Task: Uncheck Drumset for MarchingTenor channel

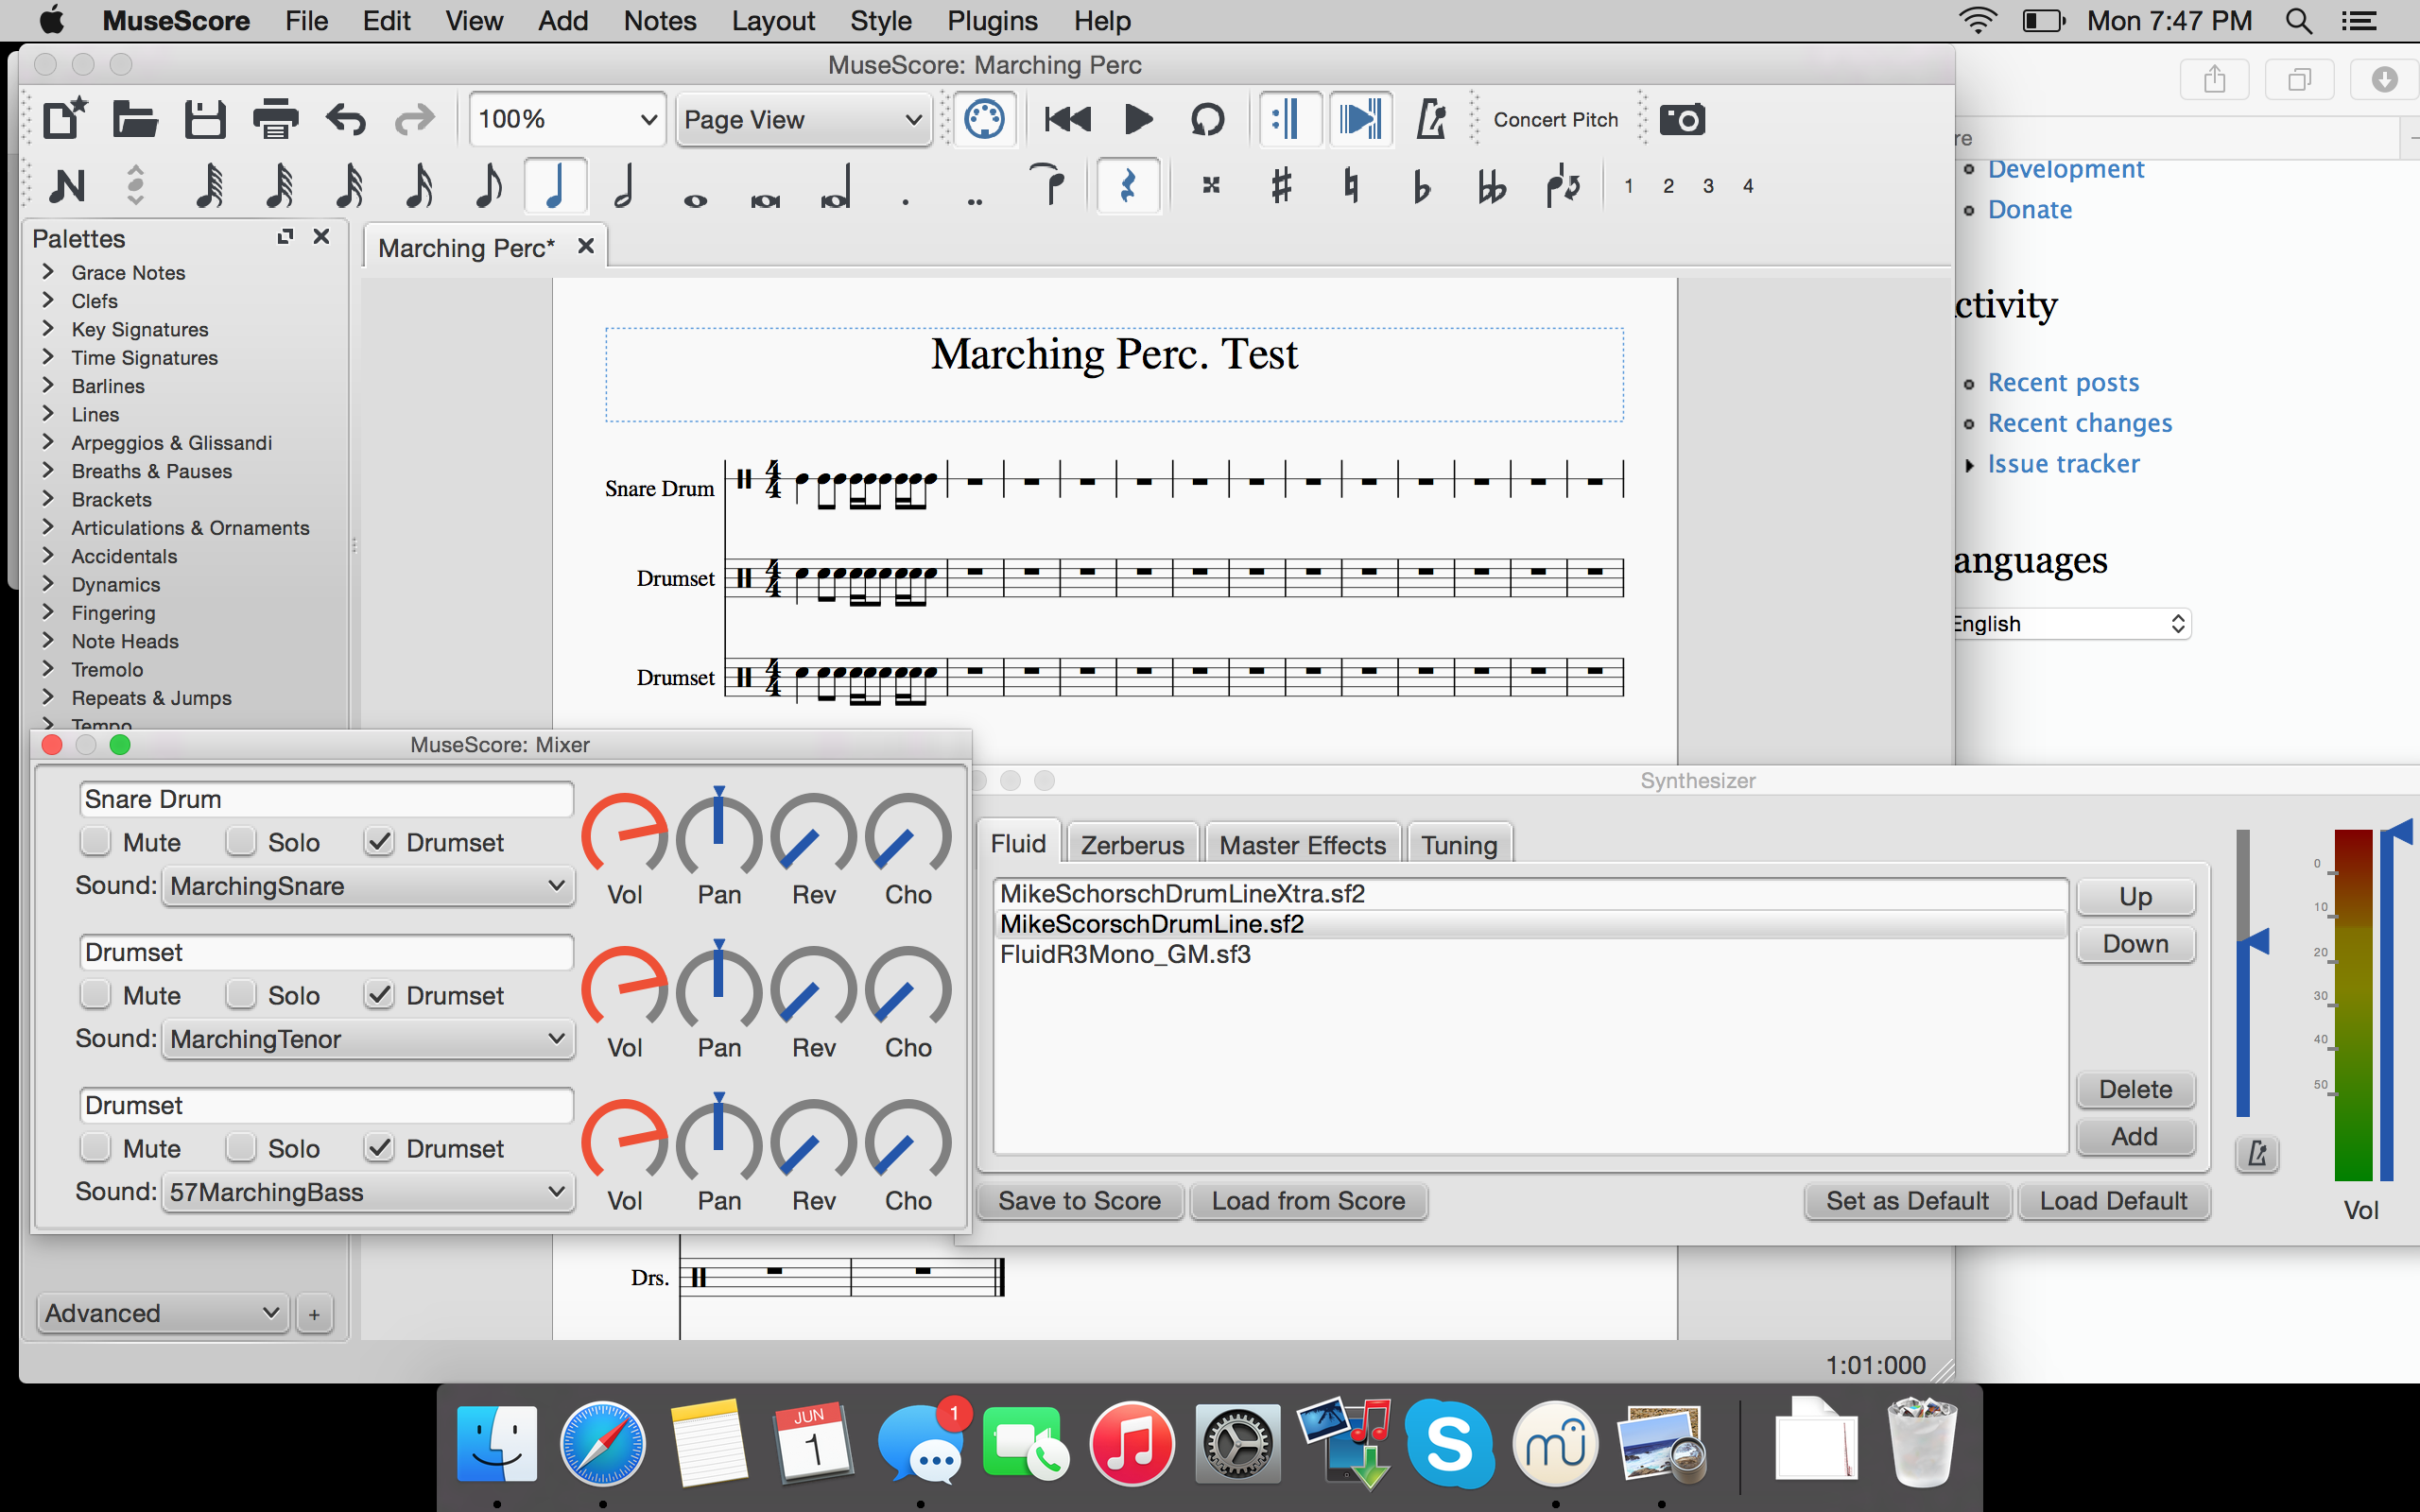Action: click(x=379, y=995)
